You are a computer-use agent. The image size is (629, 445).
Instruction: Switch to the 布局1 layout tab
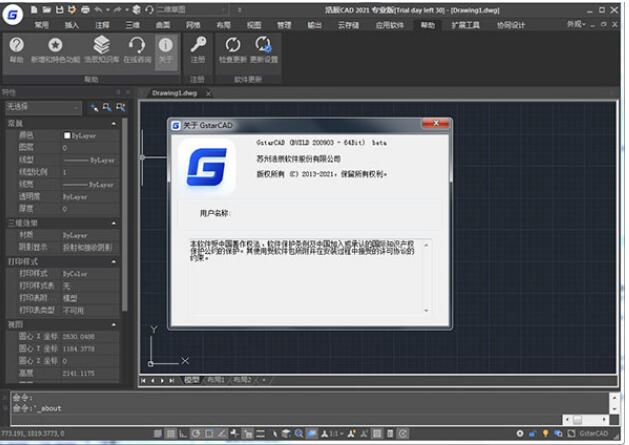coord(215,380)
